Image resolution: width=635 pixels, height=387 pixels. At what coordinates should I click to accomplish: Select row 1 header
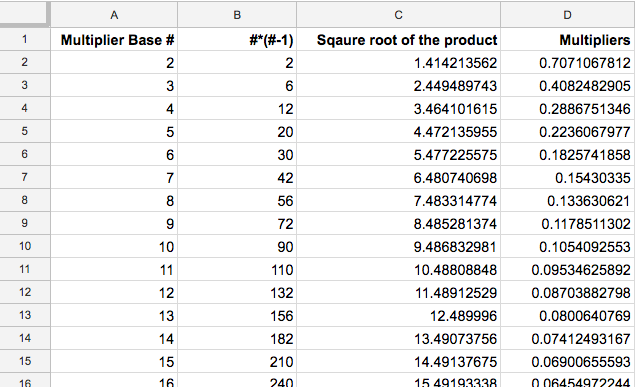(x=25, y=39)
